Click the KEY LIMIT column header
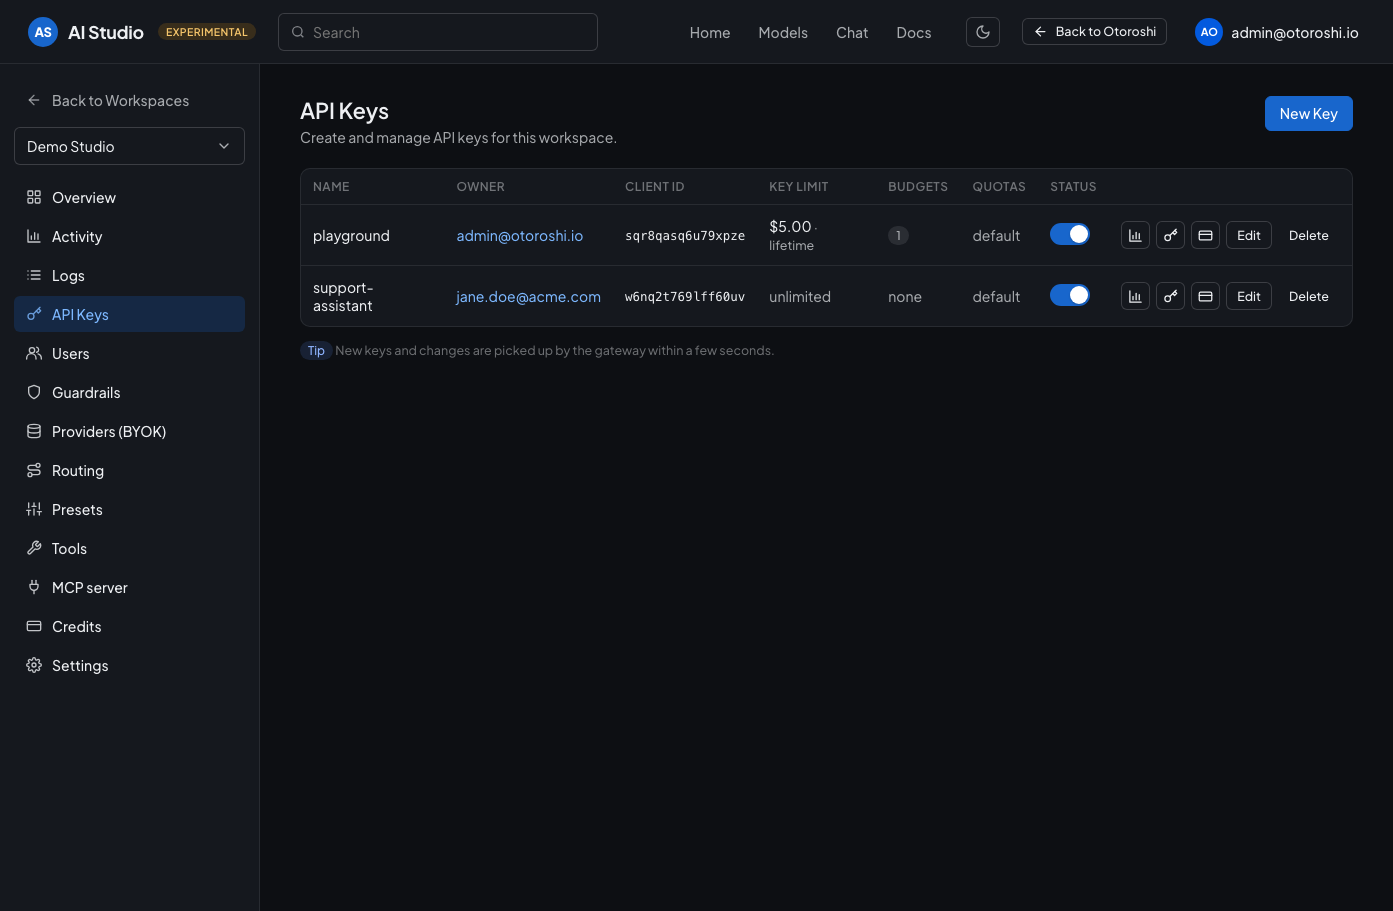The image size is (1393, 911). click(x=798, y=187)
